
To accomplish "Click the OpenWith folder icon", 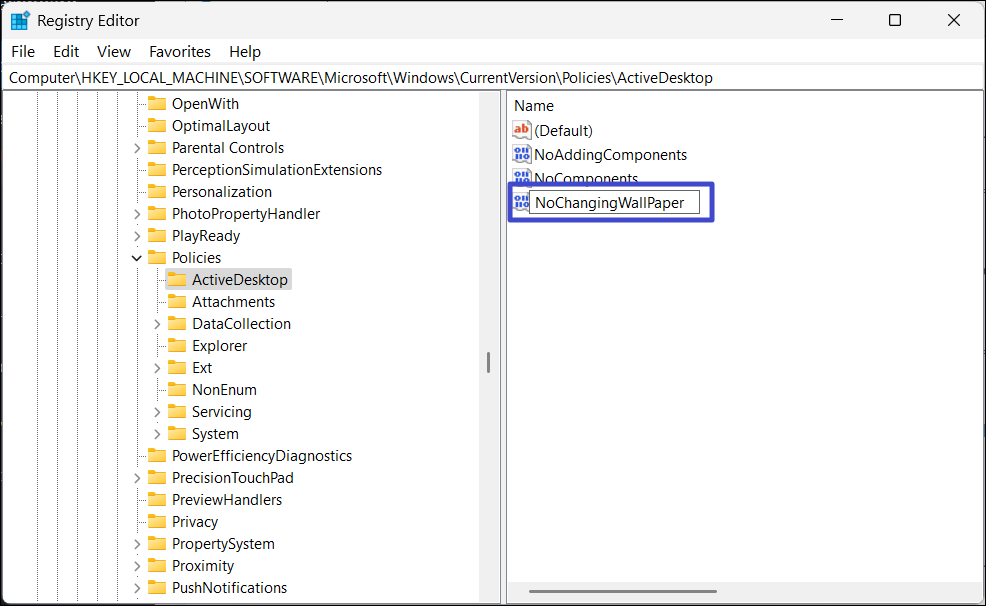I will [x=157, y=104].
